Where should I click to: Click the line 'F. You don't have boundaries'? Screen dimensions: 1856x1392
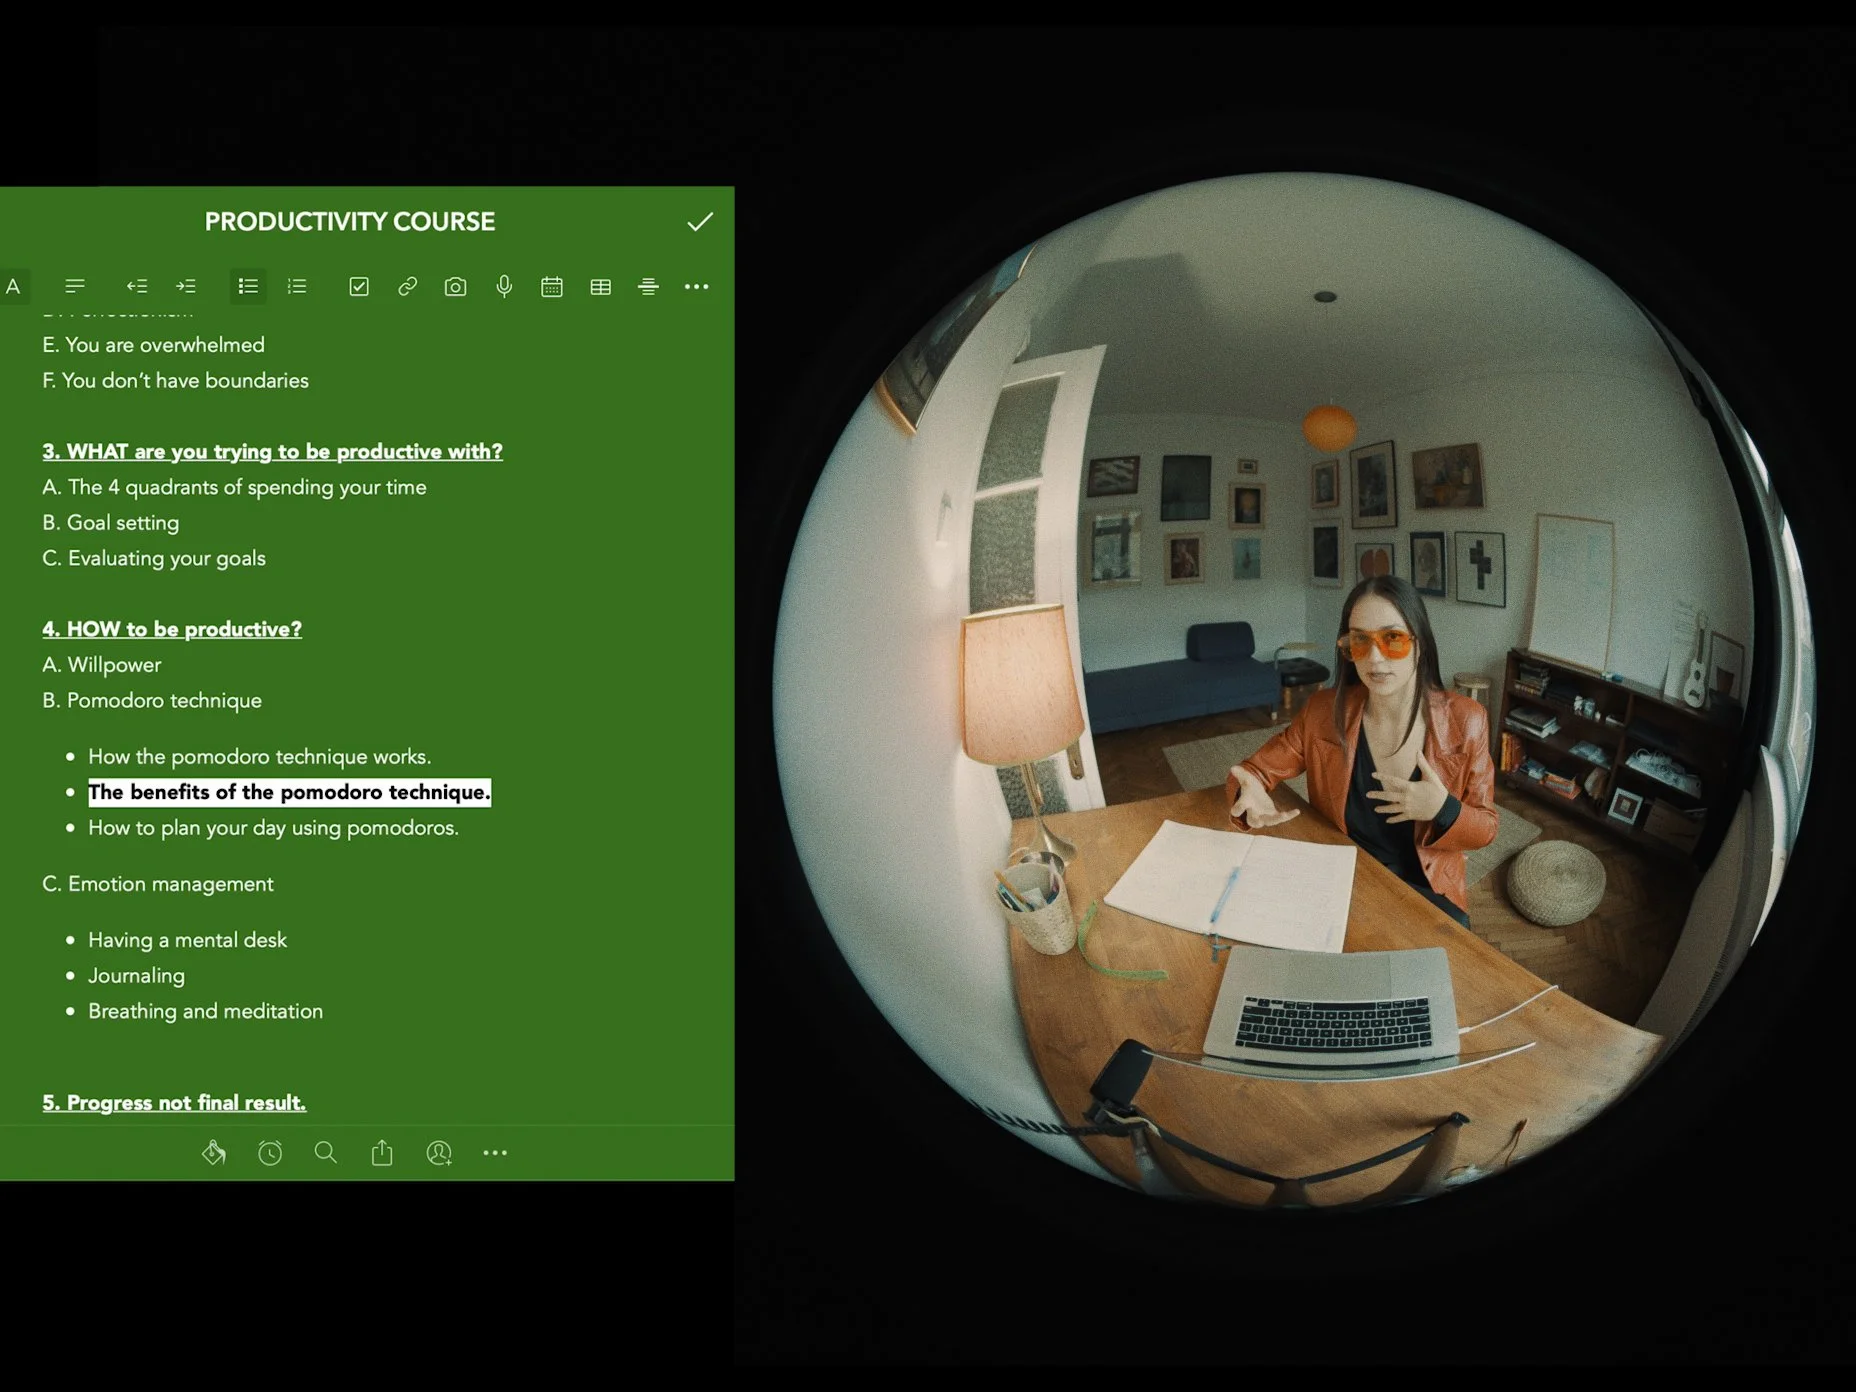coord(175,381)
